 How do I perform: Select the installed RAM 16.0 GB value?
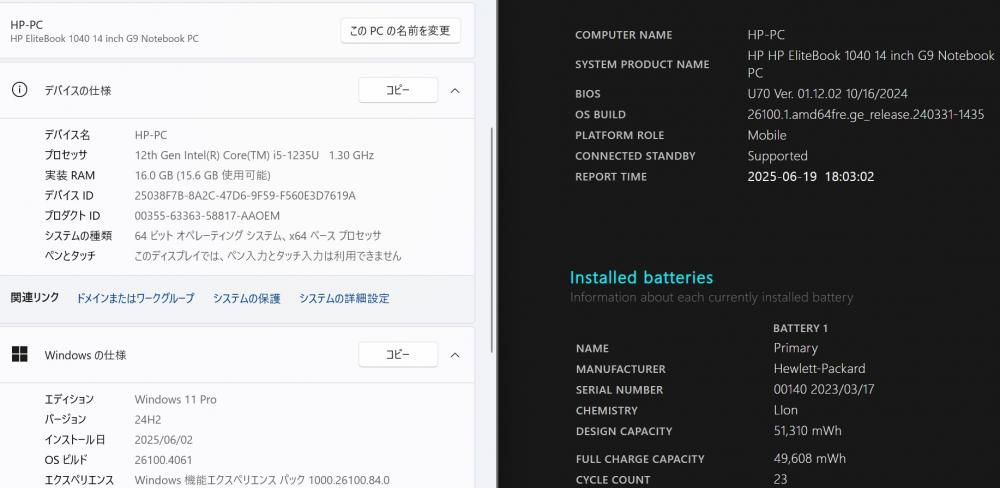click(202, 175)
